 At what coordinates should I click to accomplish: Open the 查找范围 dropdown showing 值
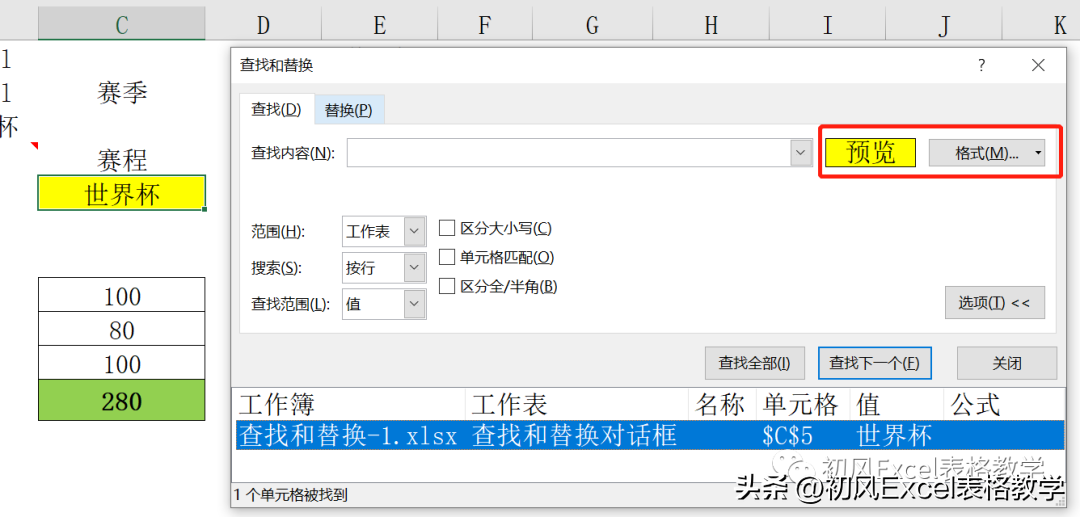tap(384, 304)
